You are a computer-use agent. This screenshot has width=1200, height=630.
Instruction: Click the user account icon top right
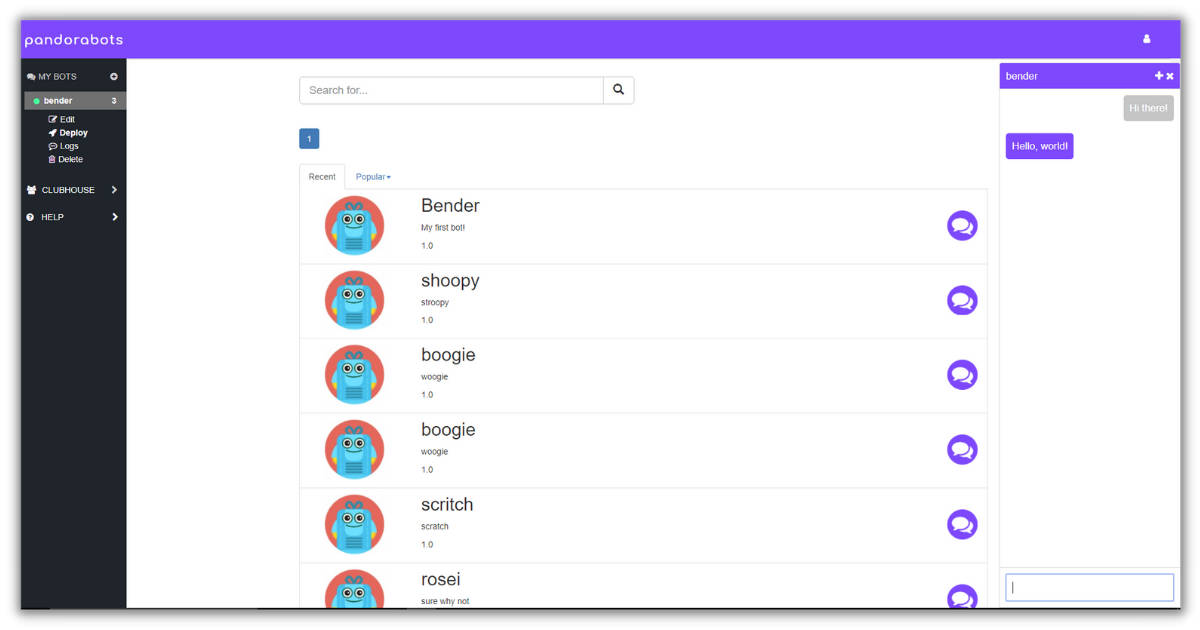click(1146, 38)
